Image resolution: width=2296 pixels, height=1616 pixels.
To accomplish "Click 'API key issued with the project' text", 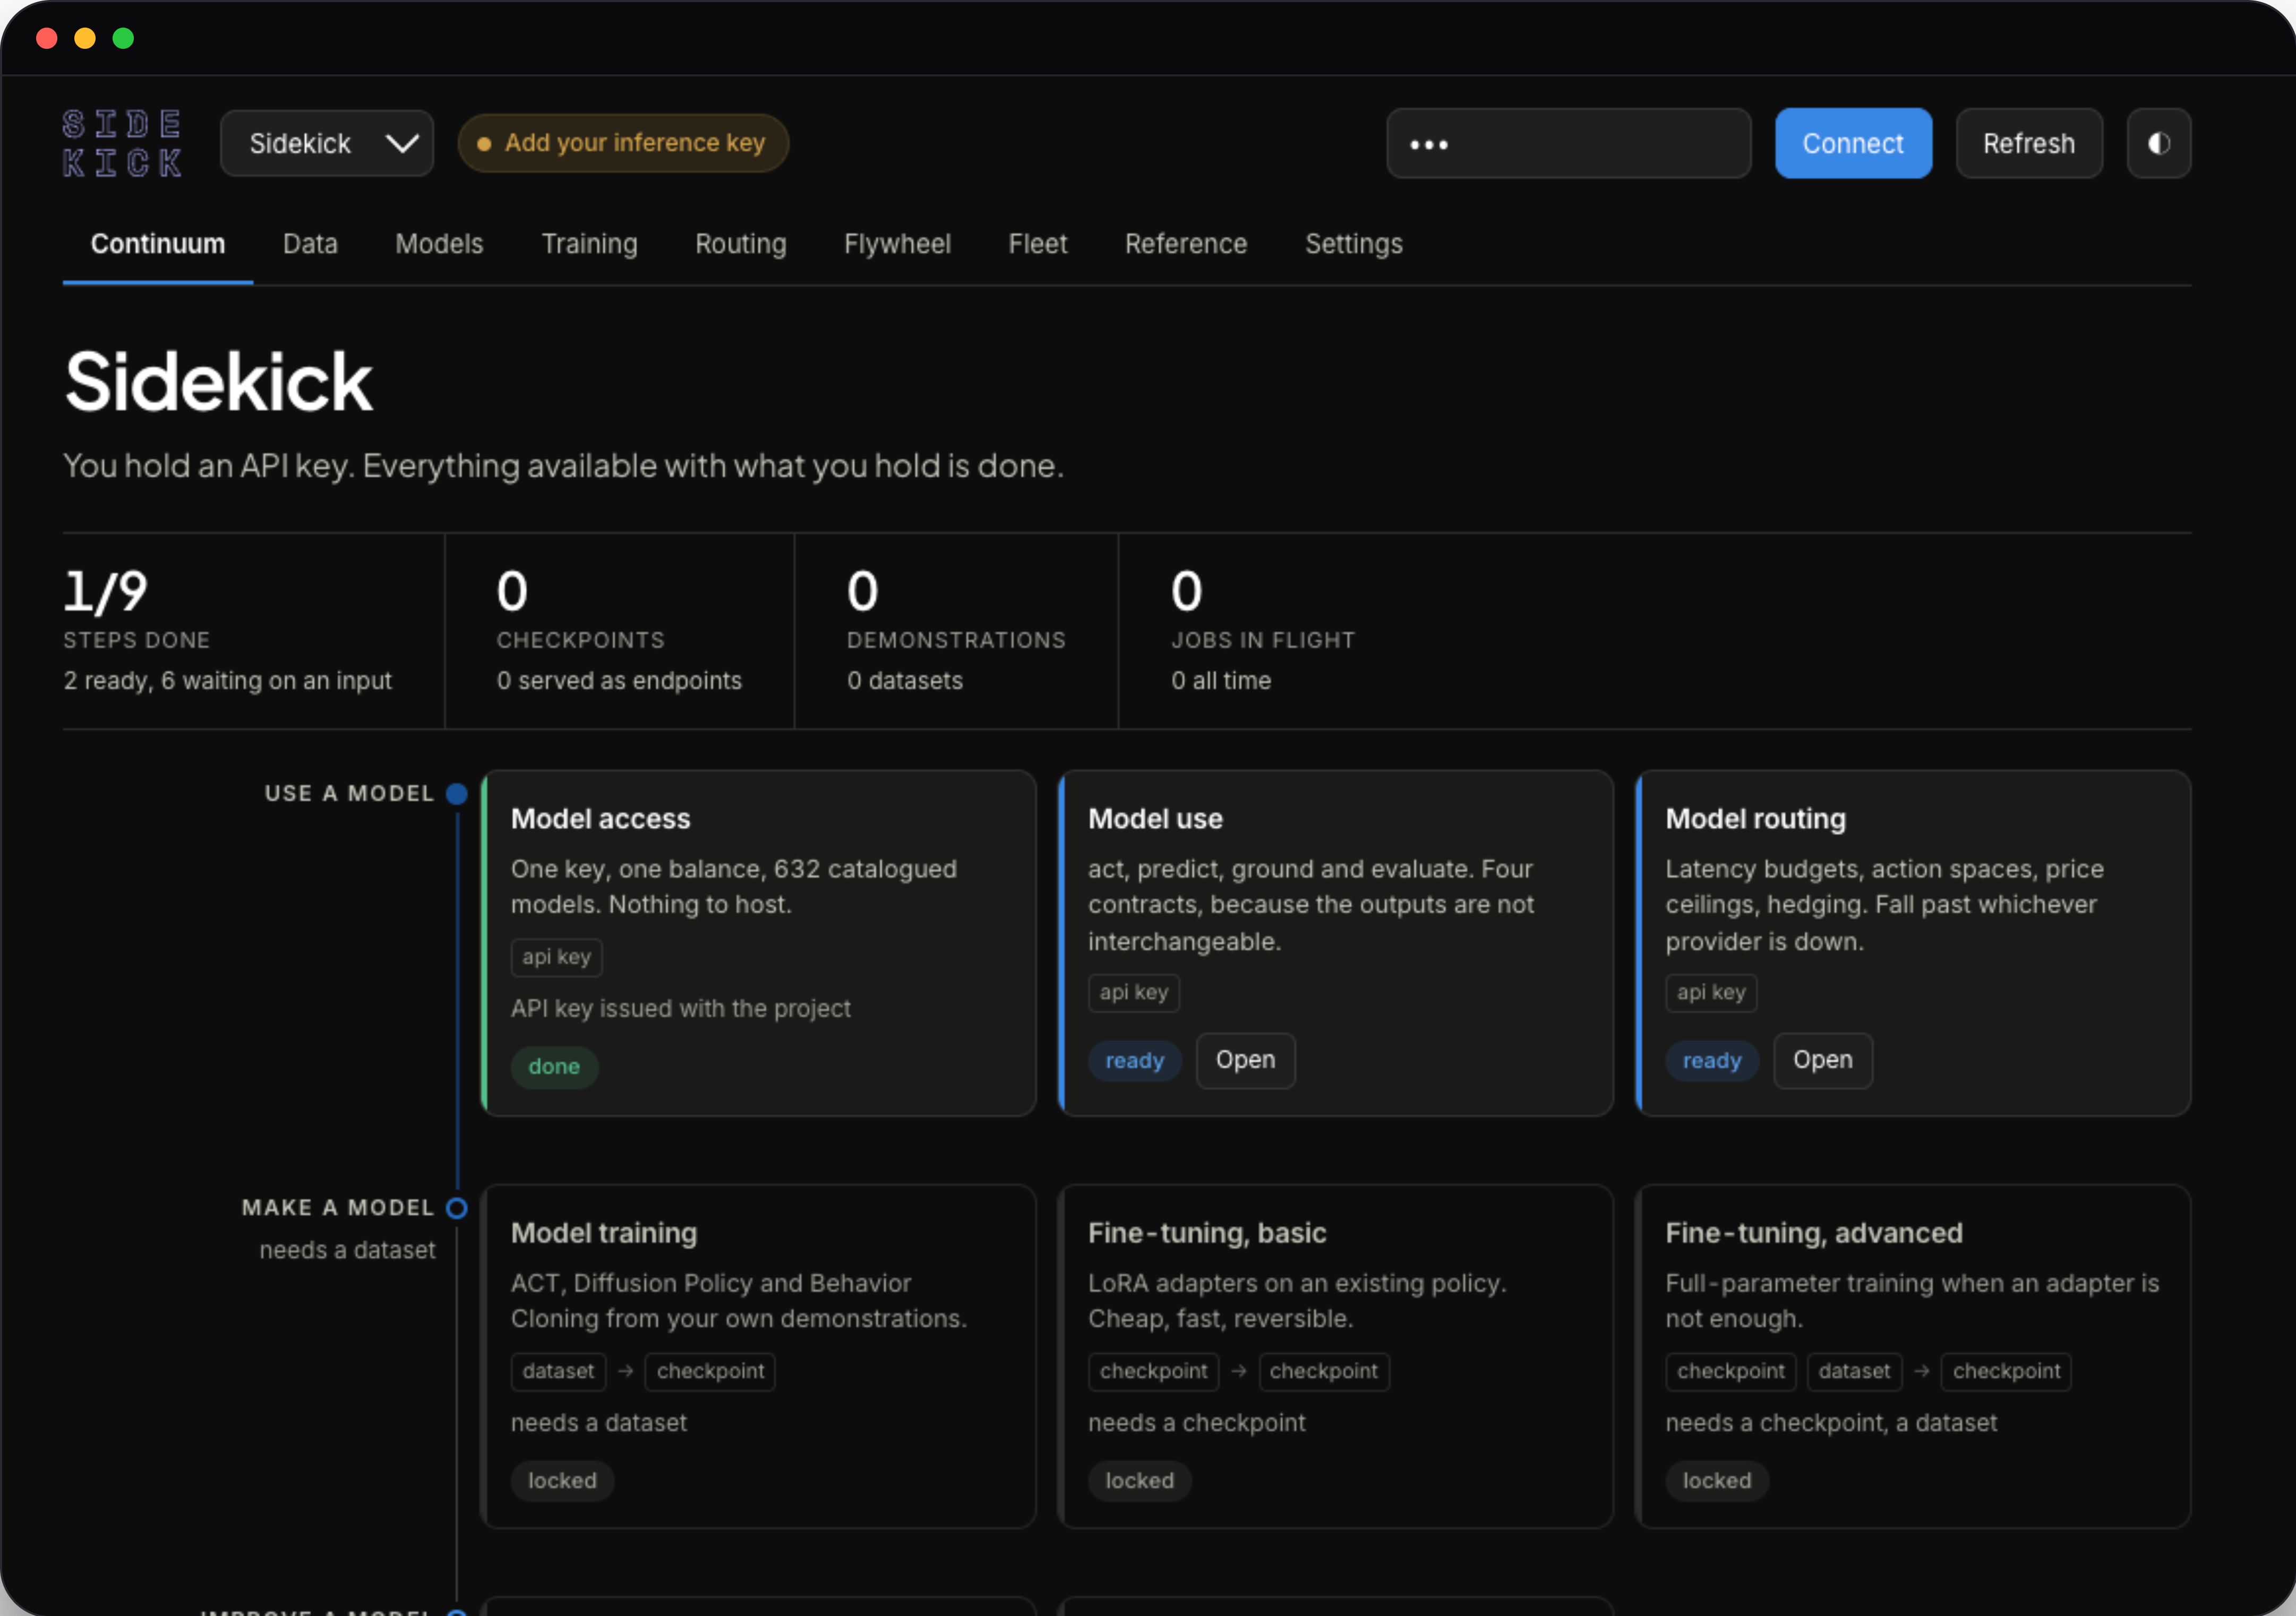I will (x=680, y=1008).
